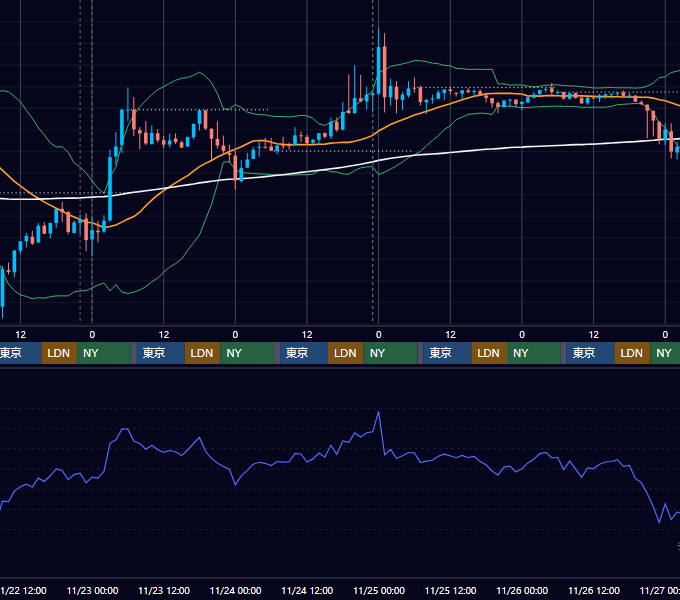Click the 11/25 00:00 date label
680x600 pixels.
pos(379,590)
